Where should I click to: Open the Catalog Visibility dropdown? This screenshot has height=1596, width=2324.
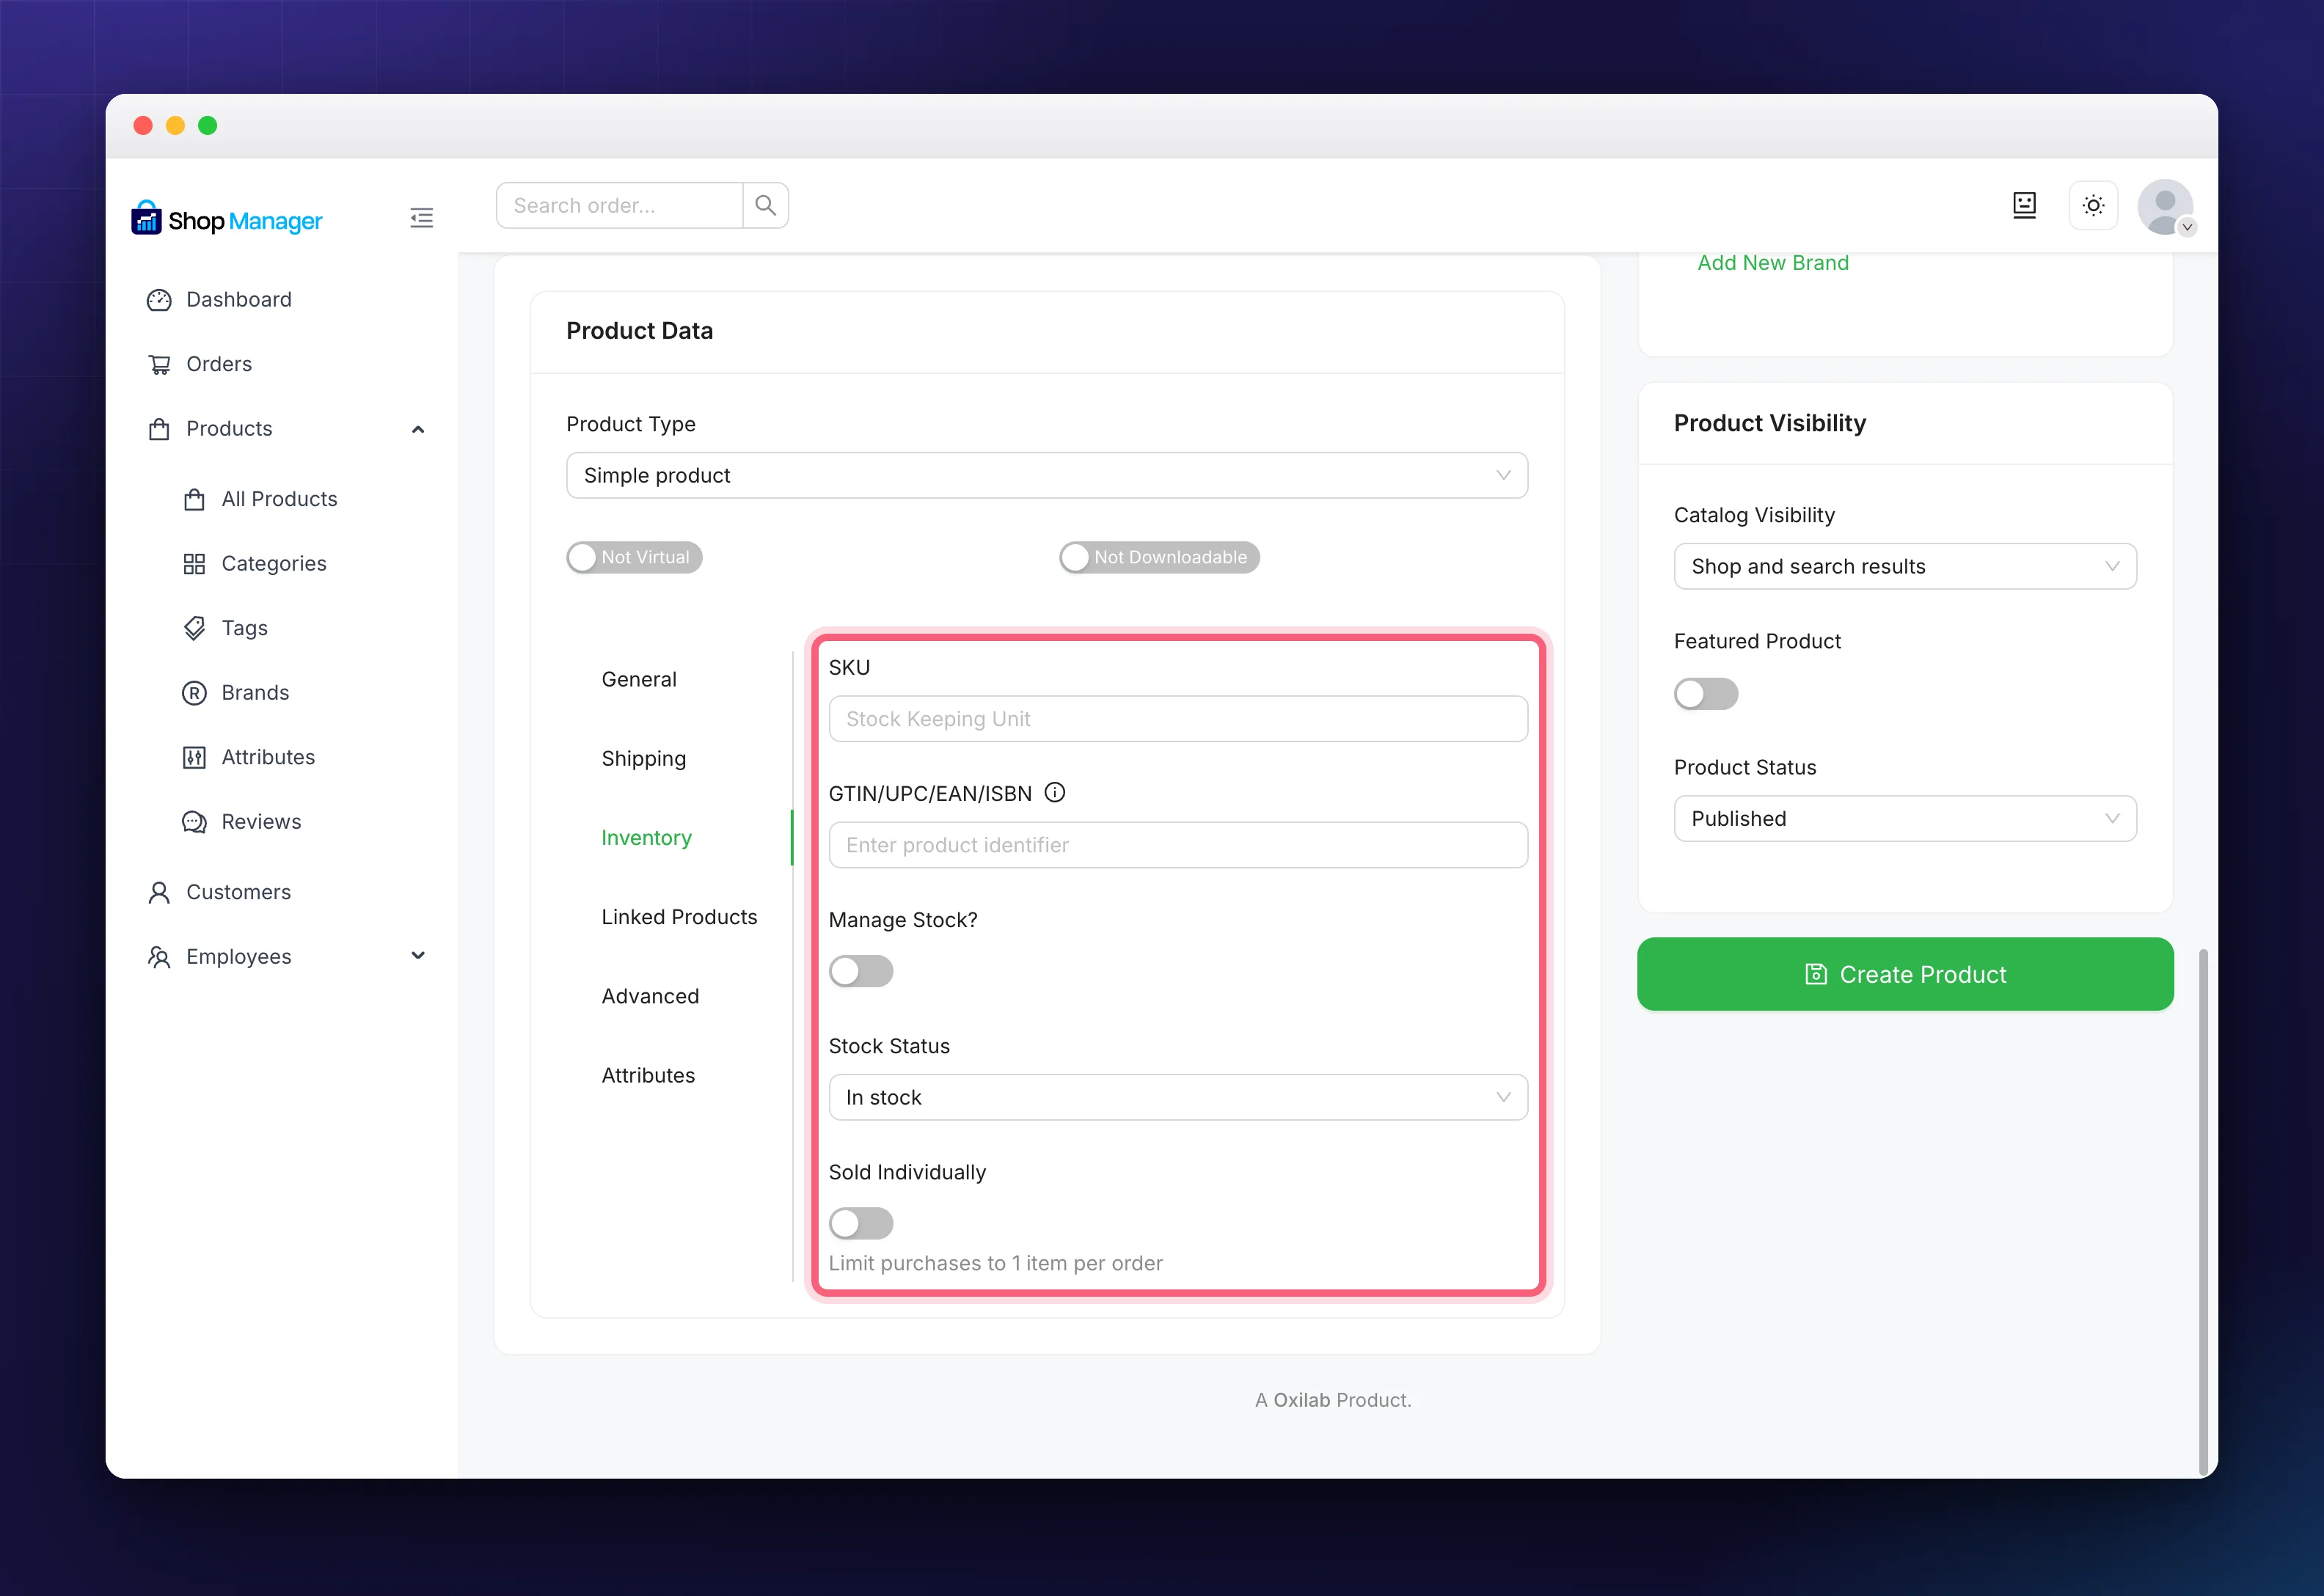click(x=1904, y=566)
